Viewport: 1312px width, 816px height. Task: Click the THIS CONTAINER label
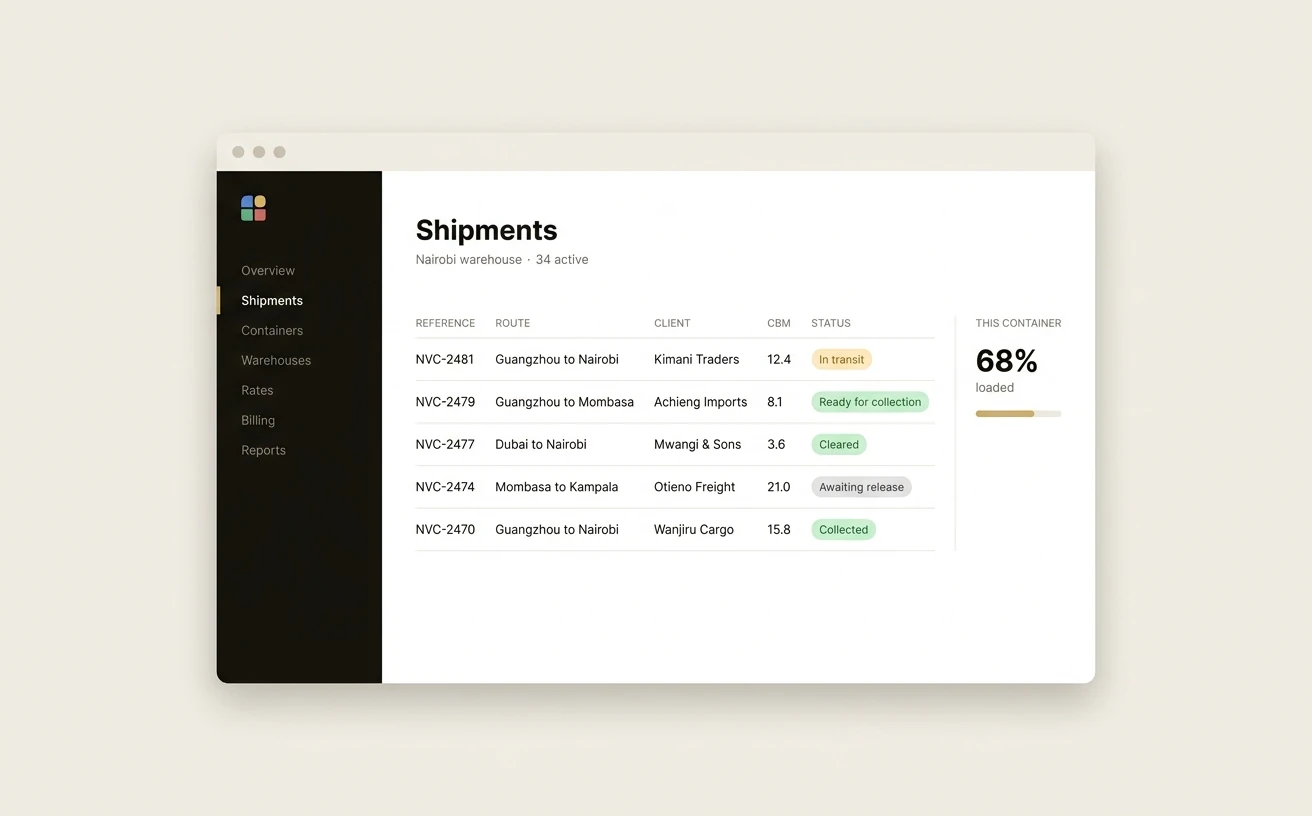click(x=1018, y=323)
